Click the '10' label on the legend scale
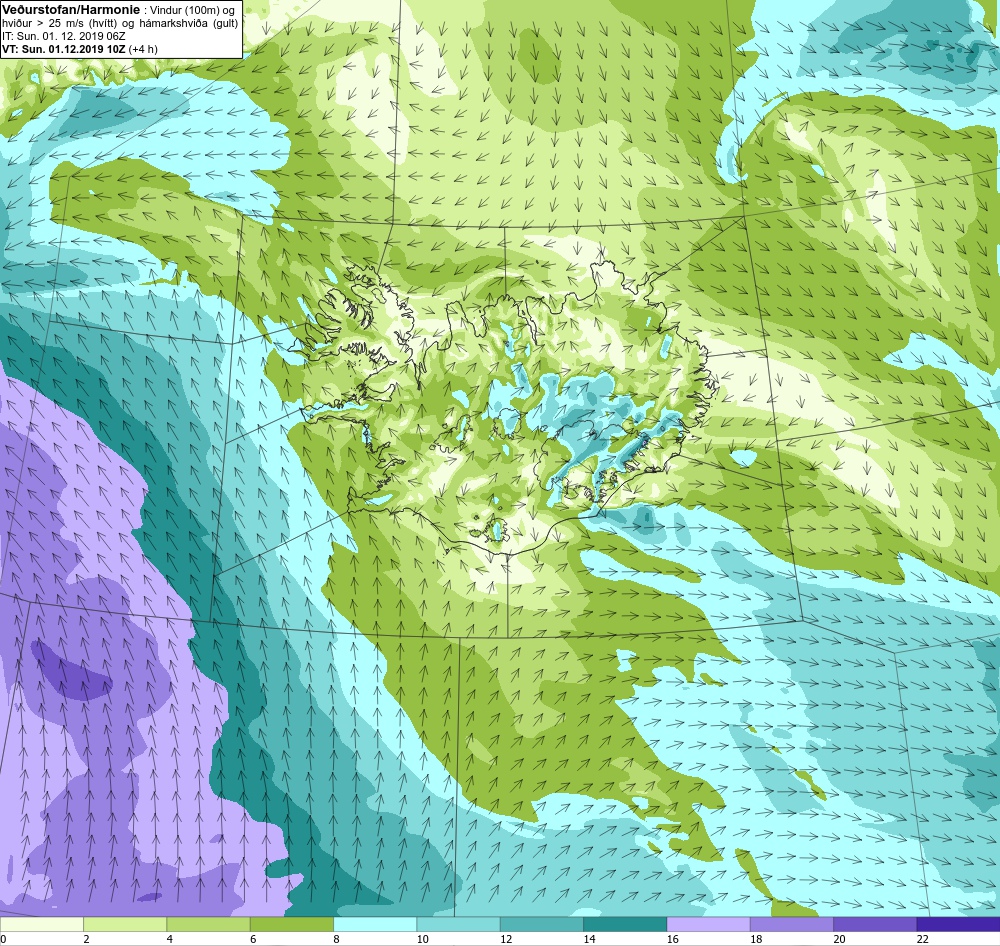 422,938
